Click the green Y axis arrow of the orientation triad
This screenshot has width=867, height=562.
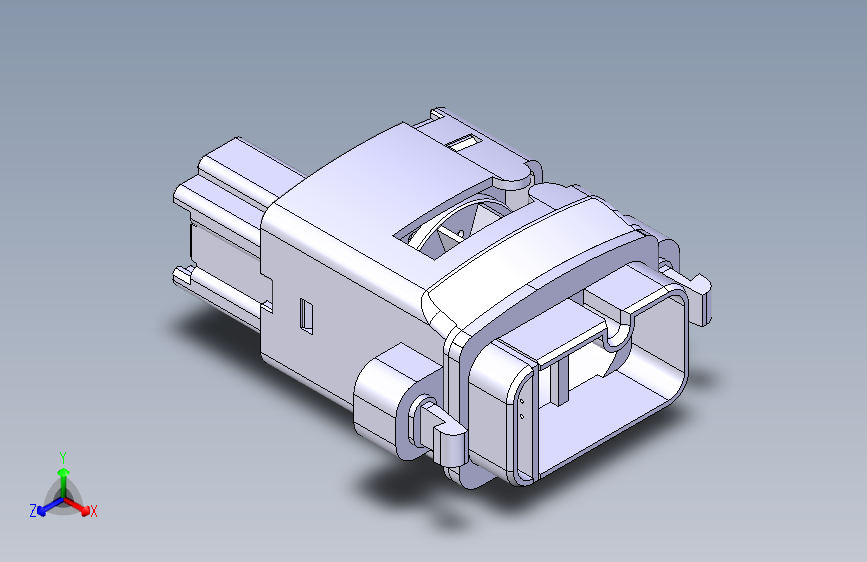tap(64, 481)
